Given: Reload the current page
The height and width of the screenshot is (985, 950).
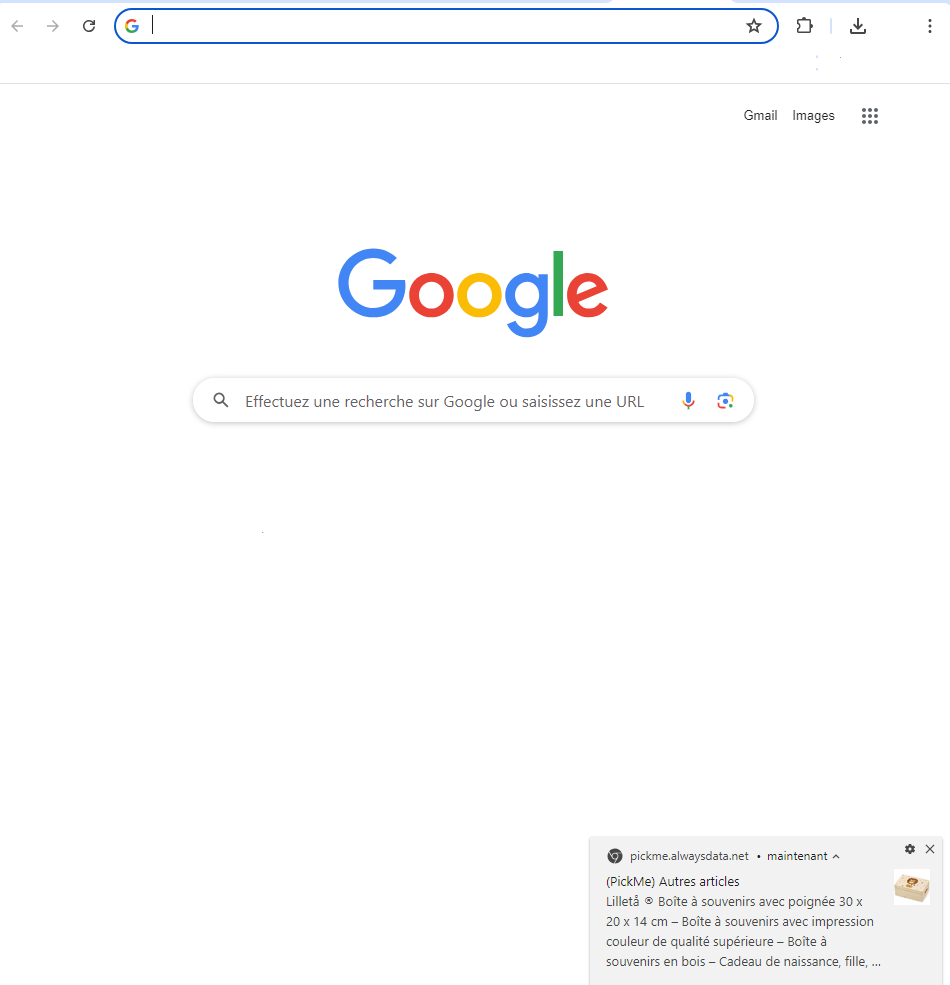Looking at the screenshot, I should (x=89, y=26).
